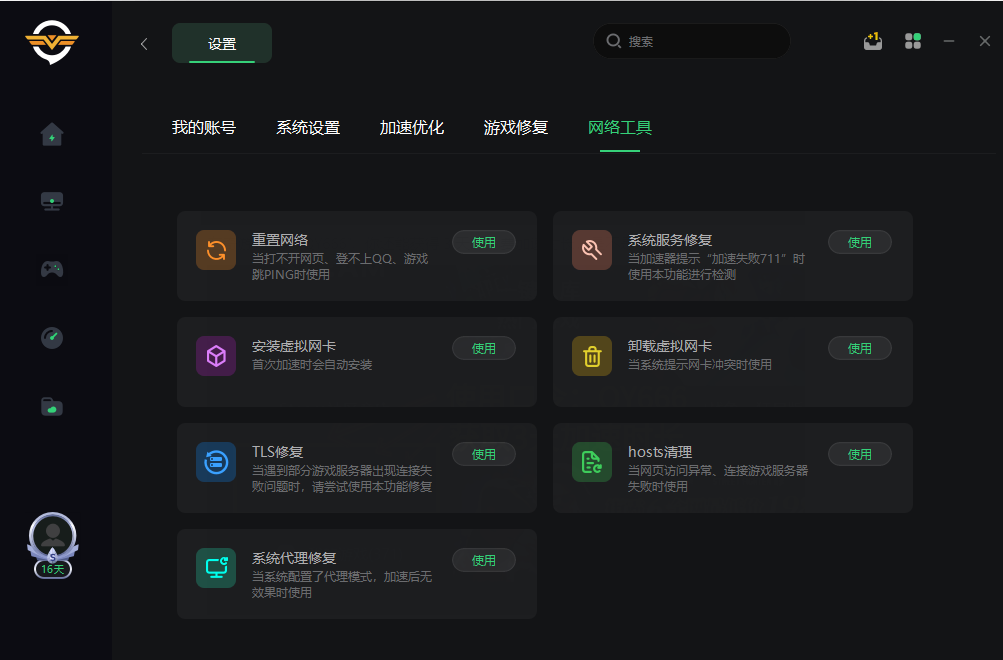The width and height of the screenshot is (1003, 660).
Task: Go back using the left chevron arrow
Action: click(144, 43)
